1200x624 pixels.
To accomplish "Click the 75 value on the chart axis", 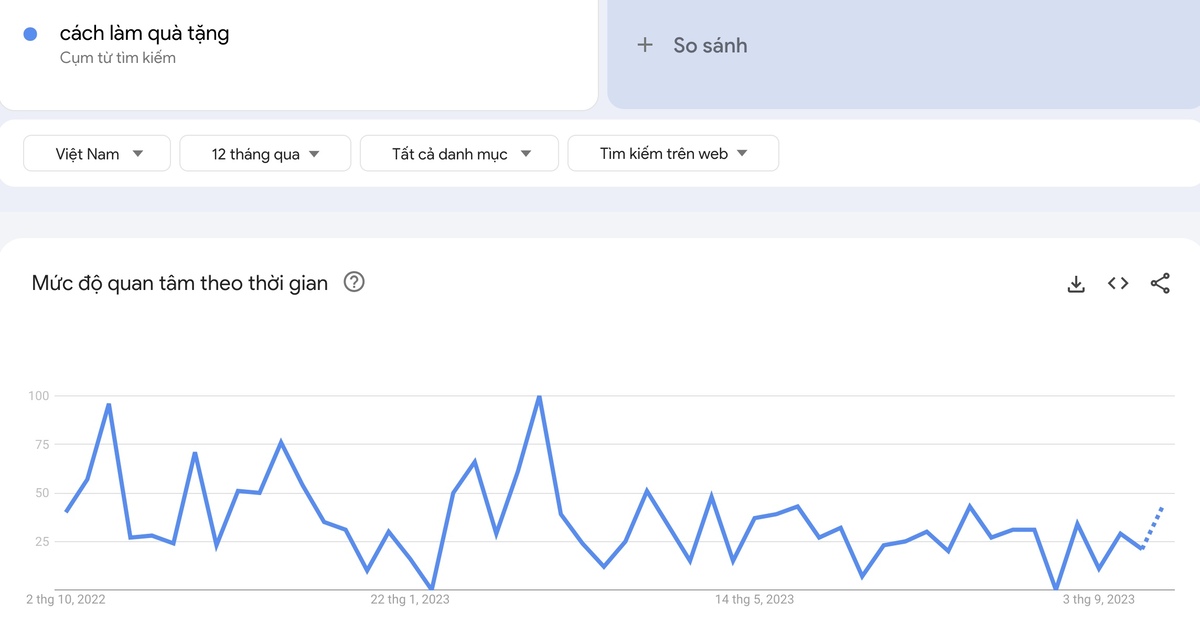I will point(41,445).
